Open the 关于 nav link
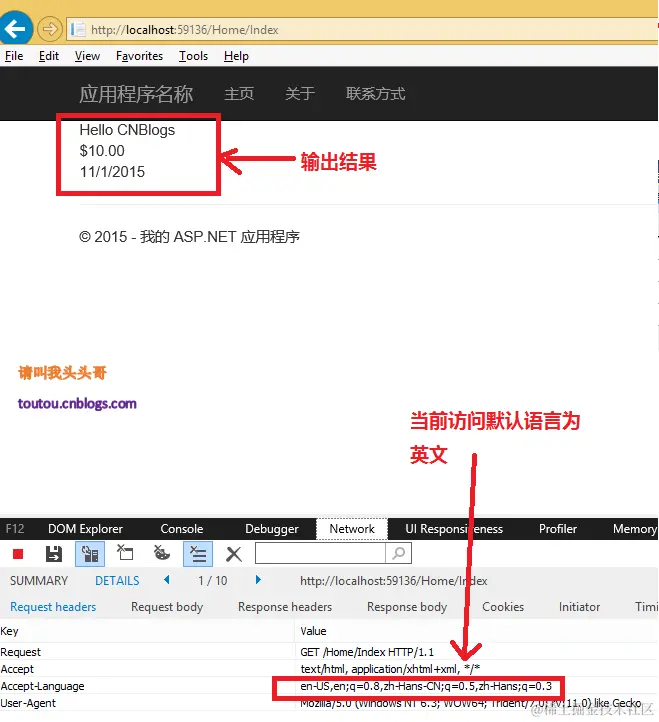This screenshot has height=722, width=659. (300, 94)
